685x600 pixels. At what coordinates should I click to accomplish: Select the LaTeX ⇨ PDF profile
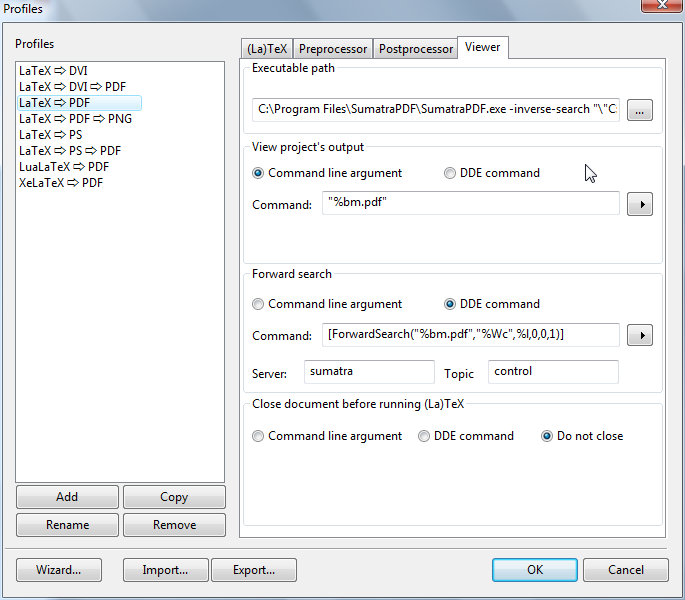click(x=80, y=103)
